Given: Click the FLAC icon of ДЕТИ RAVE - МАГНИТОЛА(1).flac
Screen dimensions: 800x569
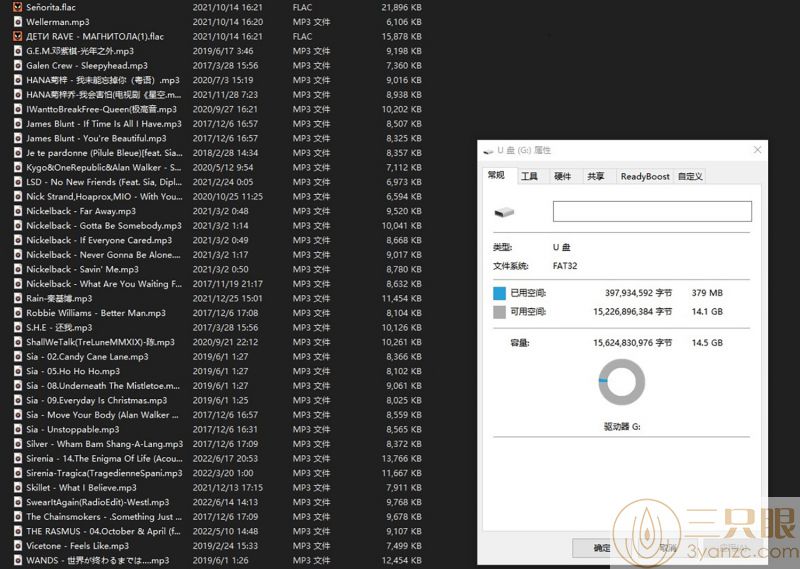Looking at the screenshot, I should 18,36.
